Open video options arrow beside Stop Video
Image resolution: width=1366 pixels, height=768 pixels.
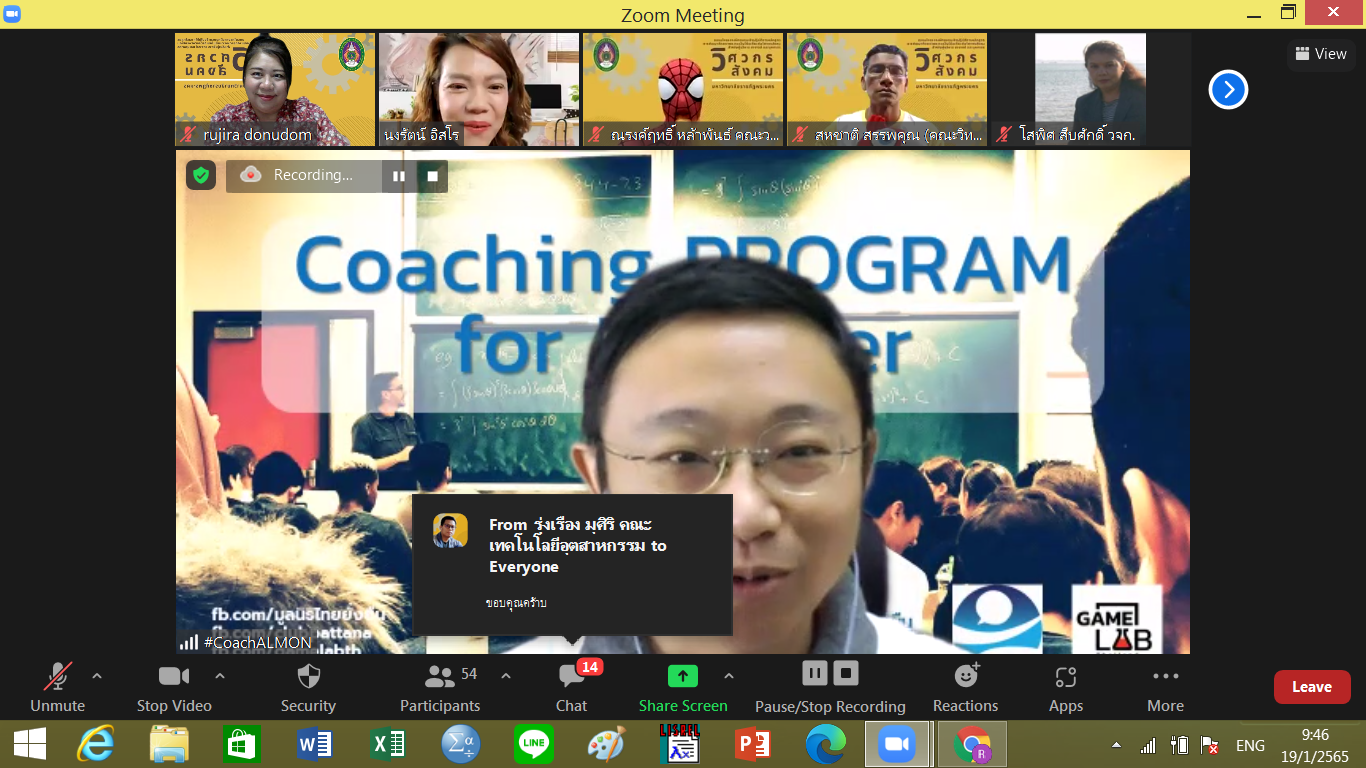(x=220, y=677)
